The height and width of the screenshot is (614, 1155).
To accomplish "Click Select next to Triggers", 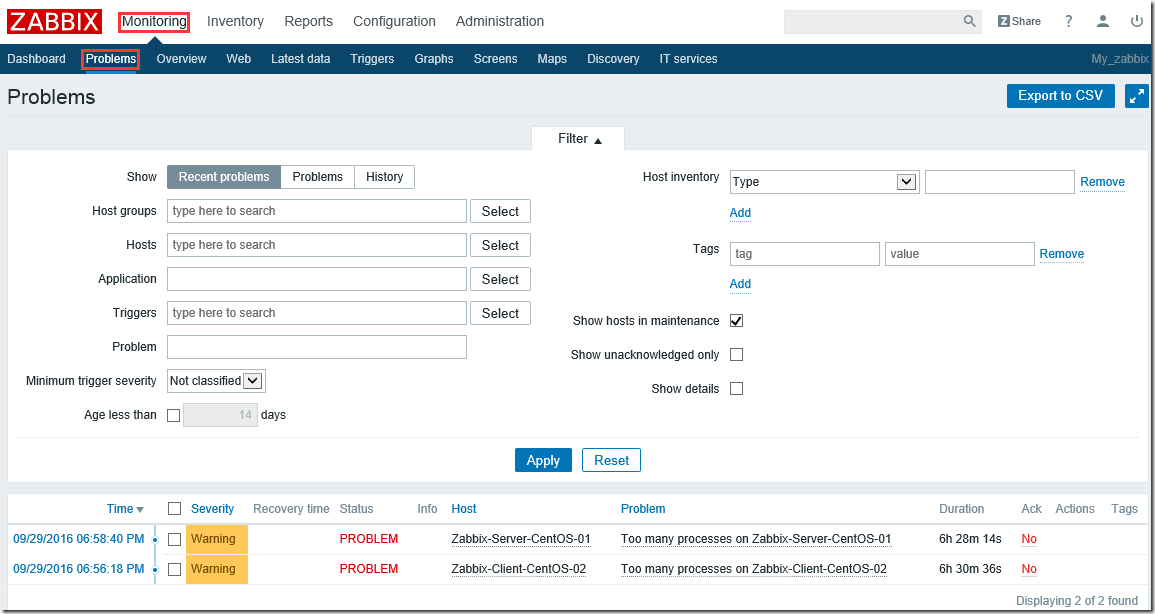I will (500, 313).
